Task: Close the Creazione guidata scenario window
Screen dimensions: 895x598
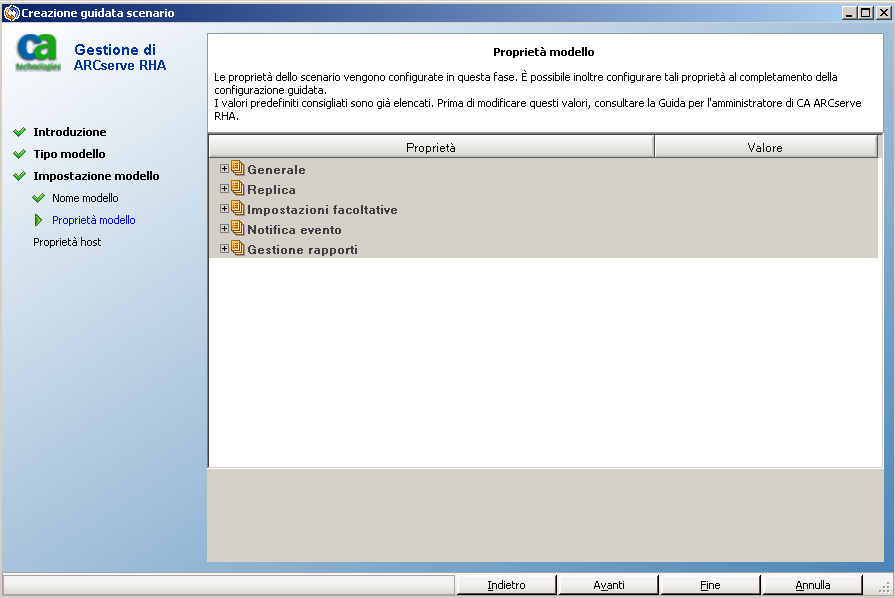Action: (884, 13)
